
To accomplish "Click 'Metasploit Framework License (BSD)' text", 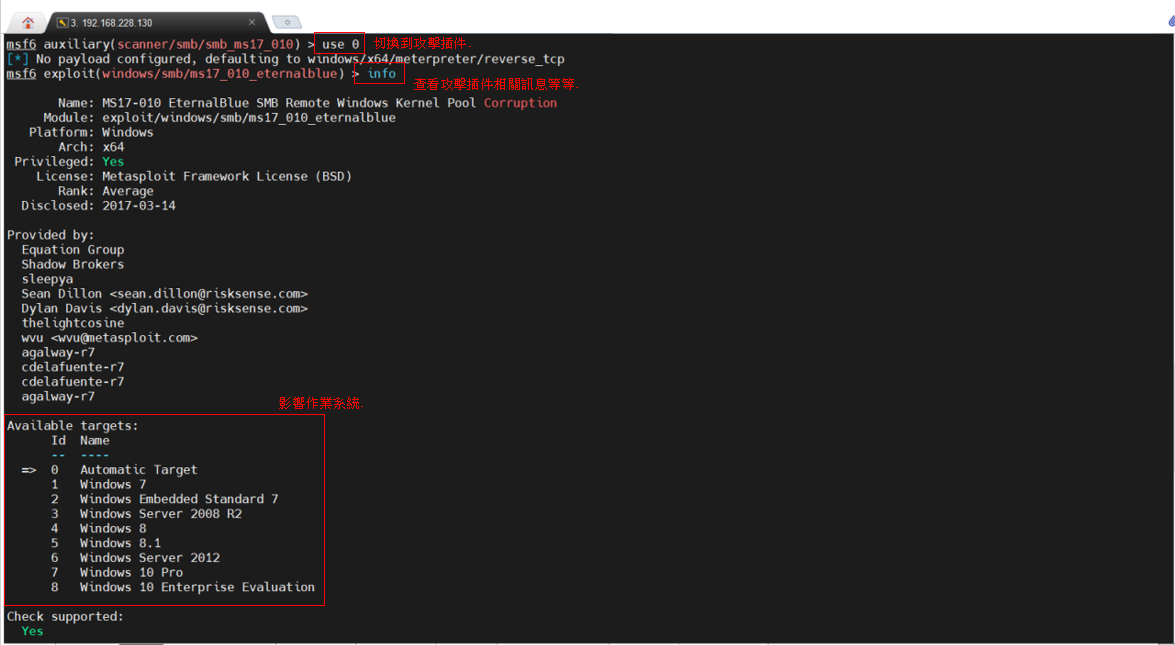I will click(227, 176).
